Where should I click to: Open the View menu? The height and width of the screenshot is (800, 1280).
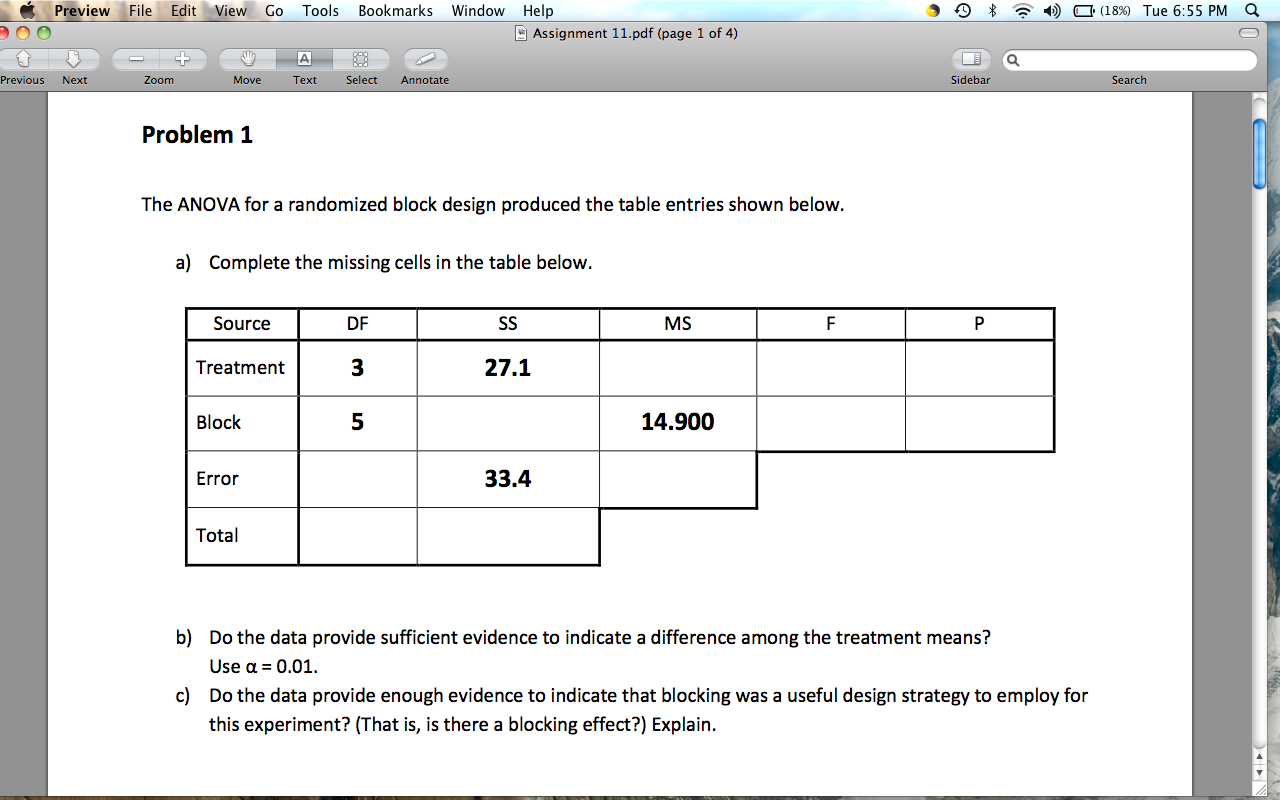[x=230, y=11]
